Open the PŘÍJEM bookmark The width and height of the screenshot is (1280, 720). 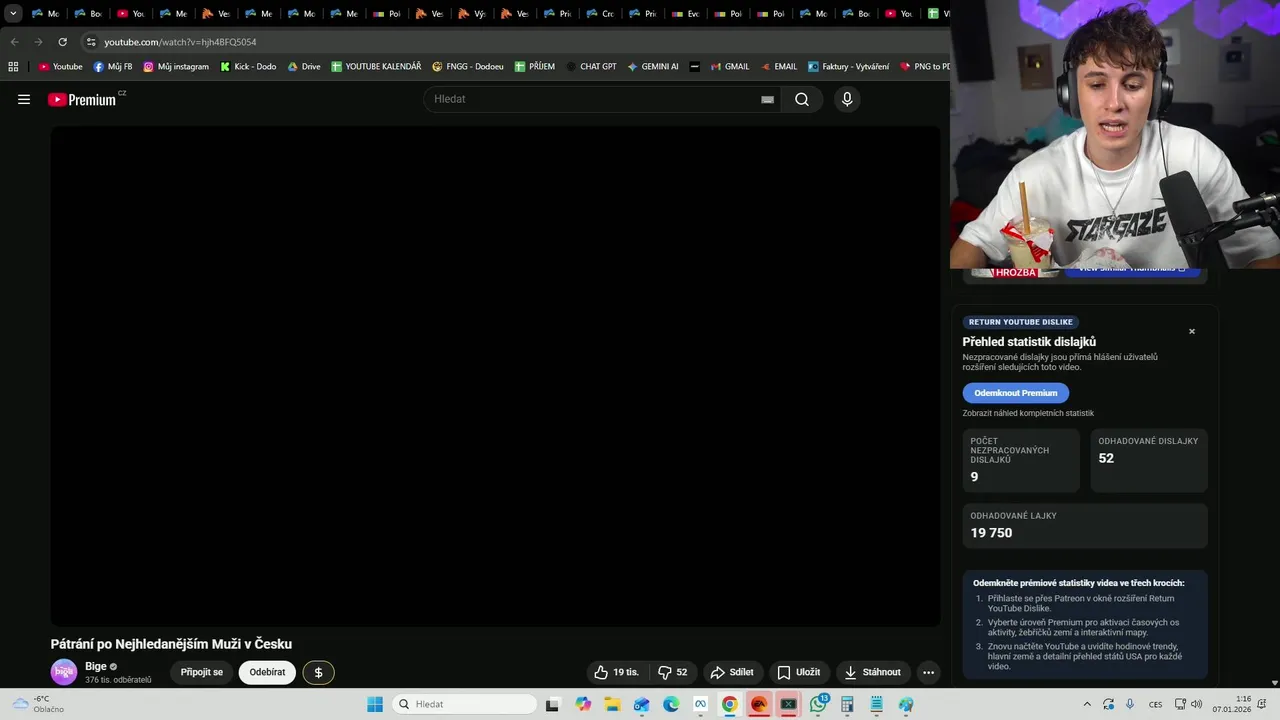point(535,67)
